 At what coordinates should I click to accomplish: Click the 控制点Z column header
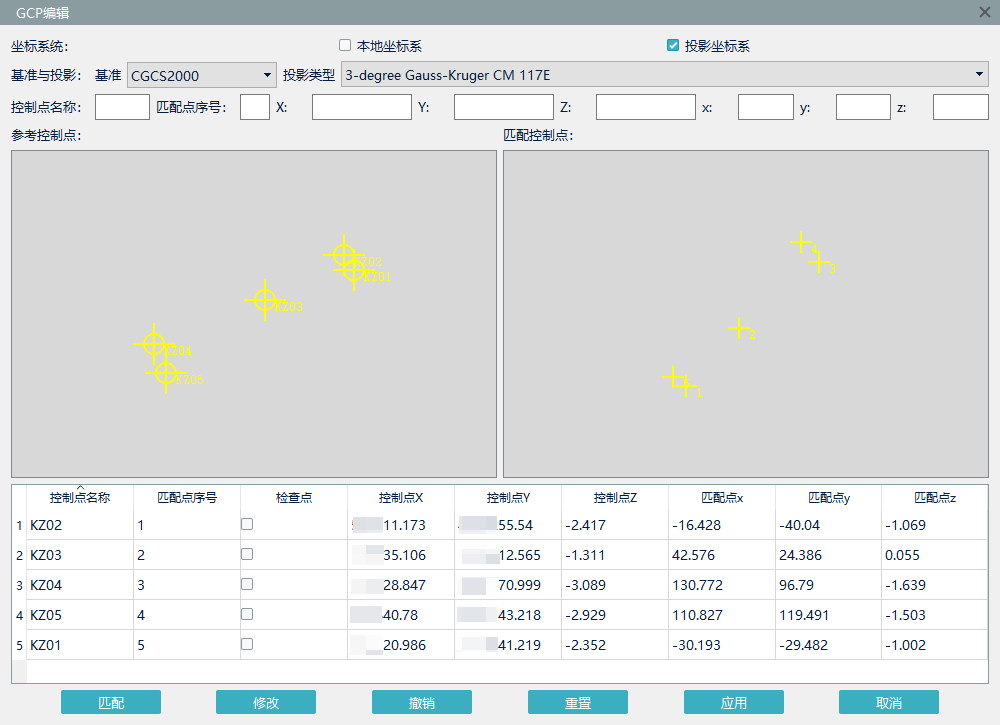615,497
